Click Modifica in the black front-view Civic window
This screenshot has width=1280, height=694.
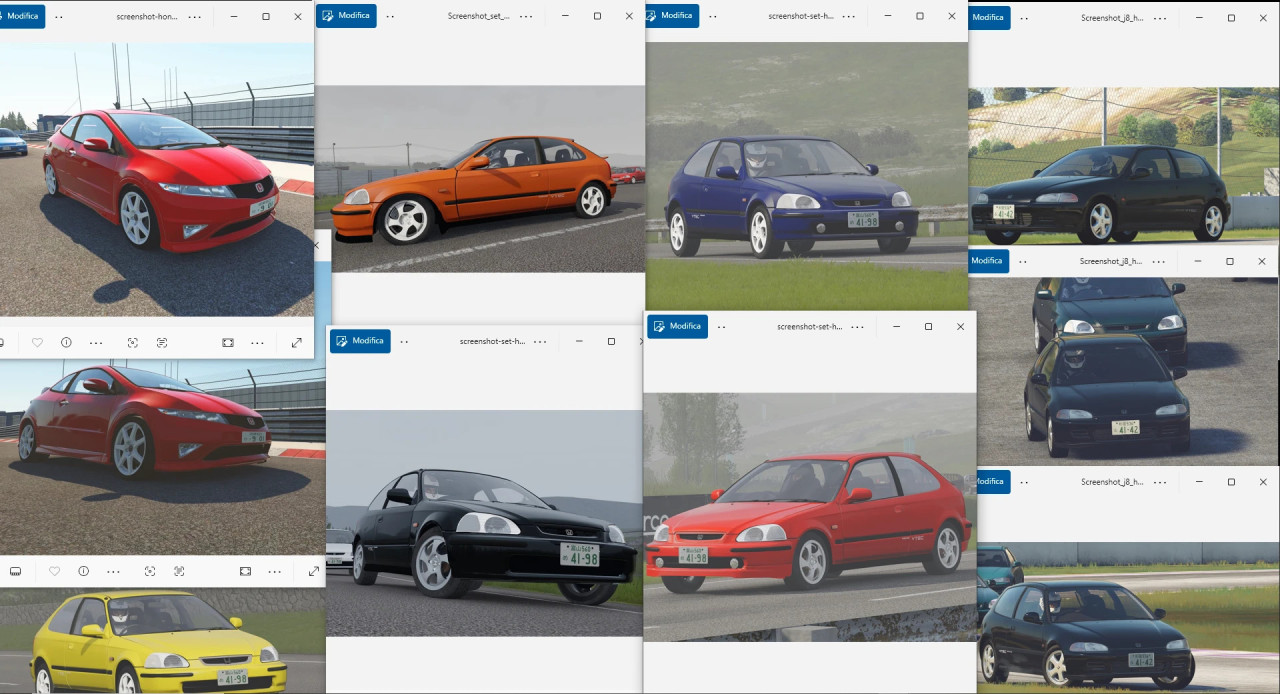coord(360,341)
